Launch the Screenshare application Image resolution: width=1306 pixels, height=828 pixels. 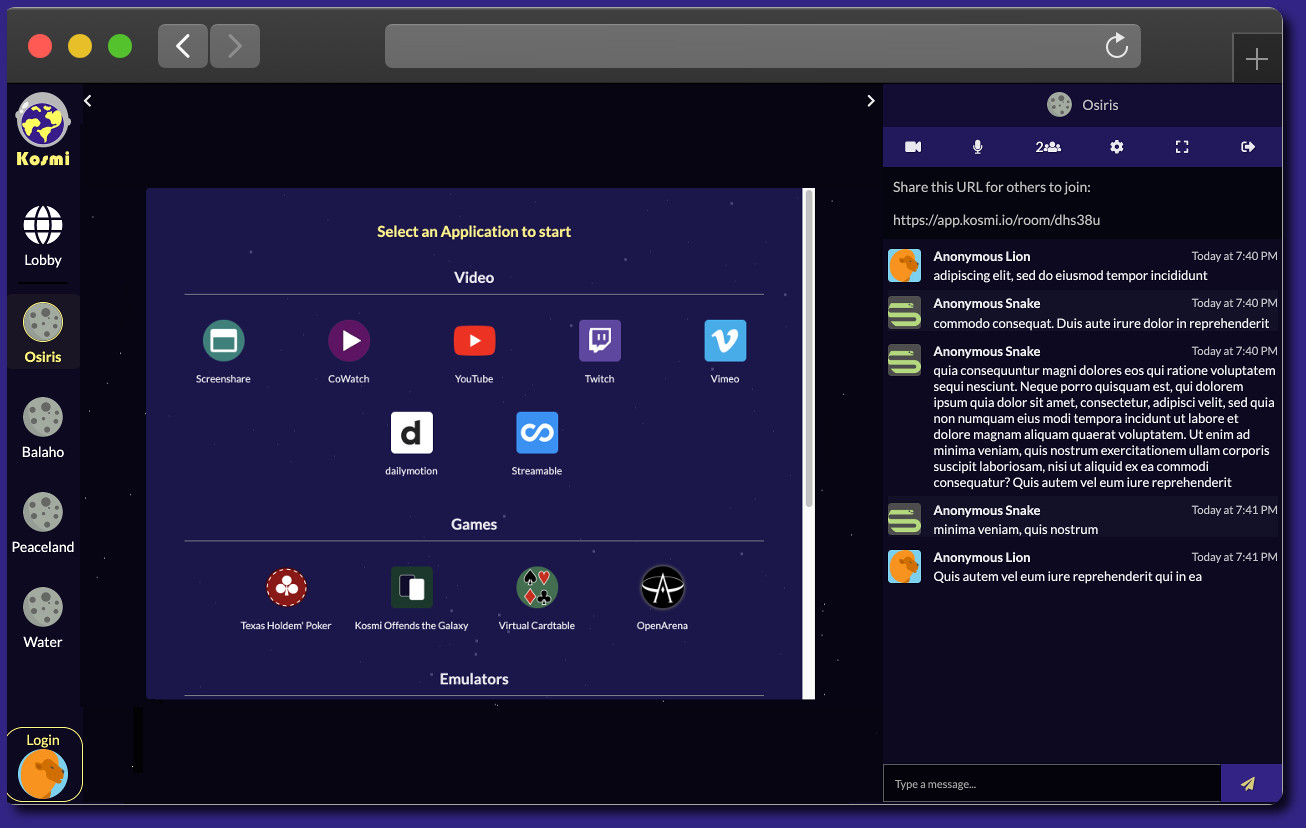[223, 342]
